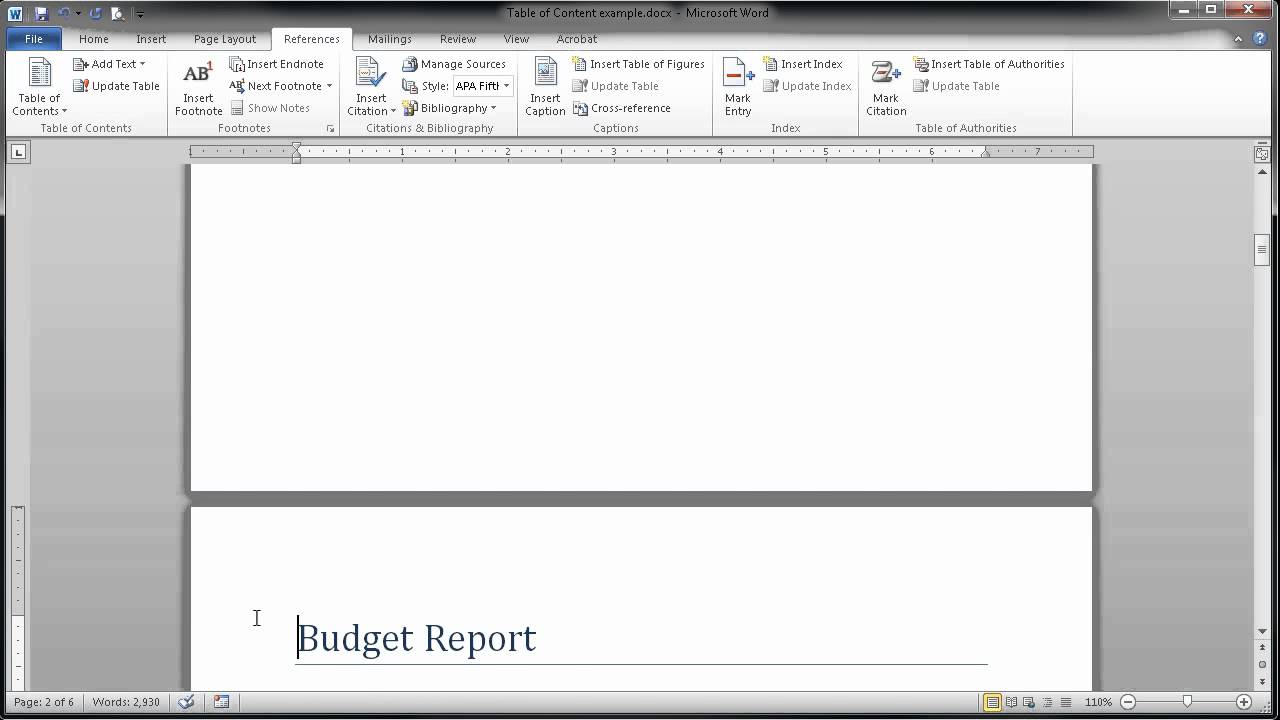This screenshot has width=1280, height=720.
Task: Switch to Full Screen Reading view
Action: pyautogui.click(x=1011, y=702)
